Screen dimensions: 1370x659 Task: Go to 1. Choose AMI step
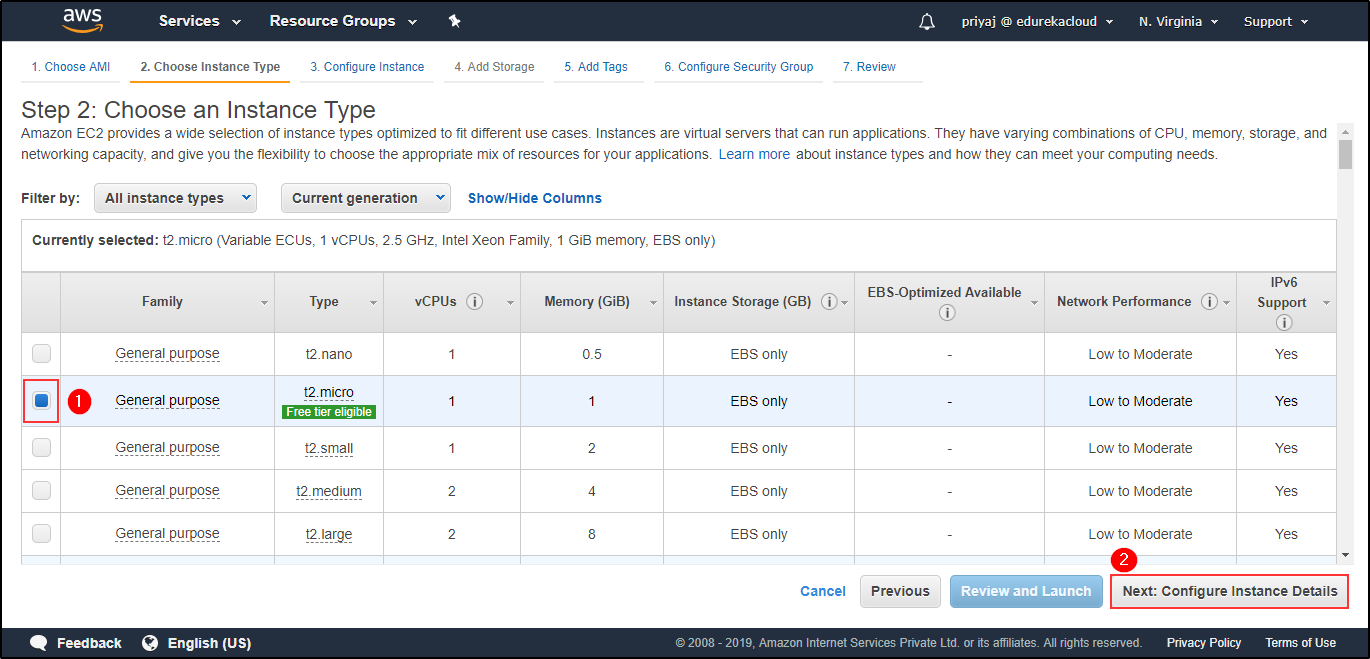[x=70, y=67]
